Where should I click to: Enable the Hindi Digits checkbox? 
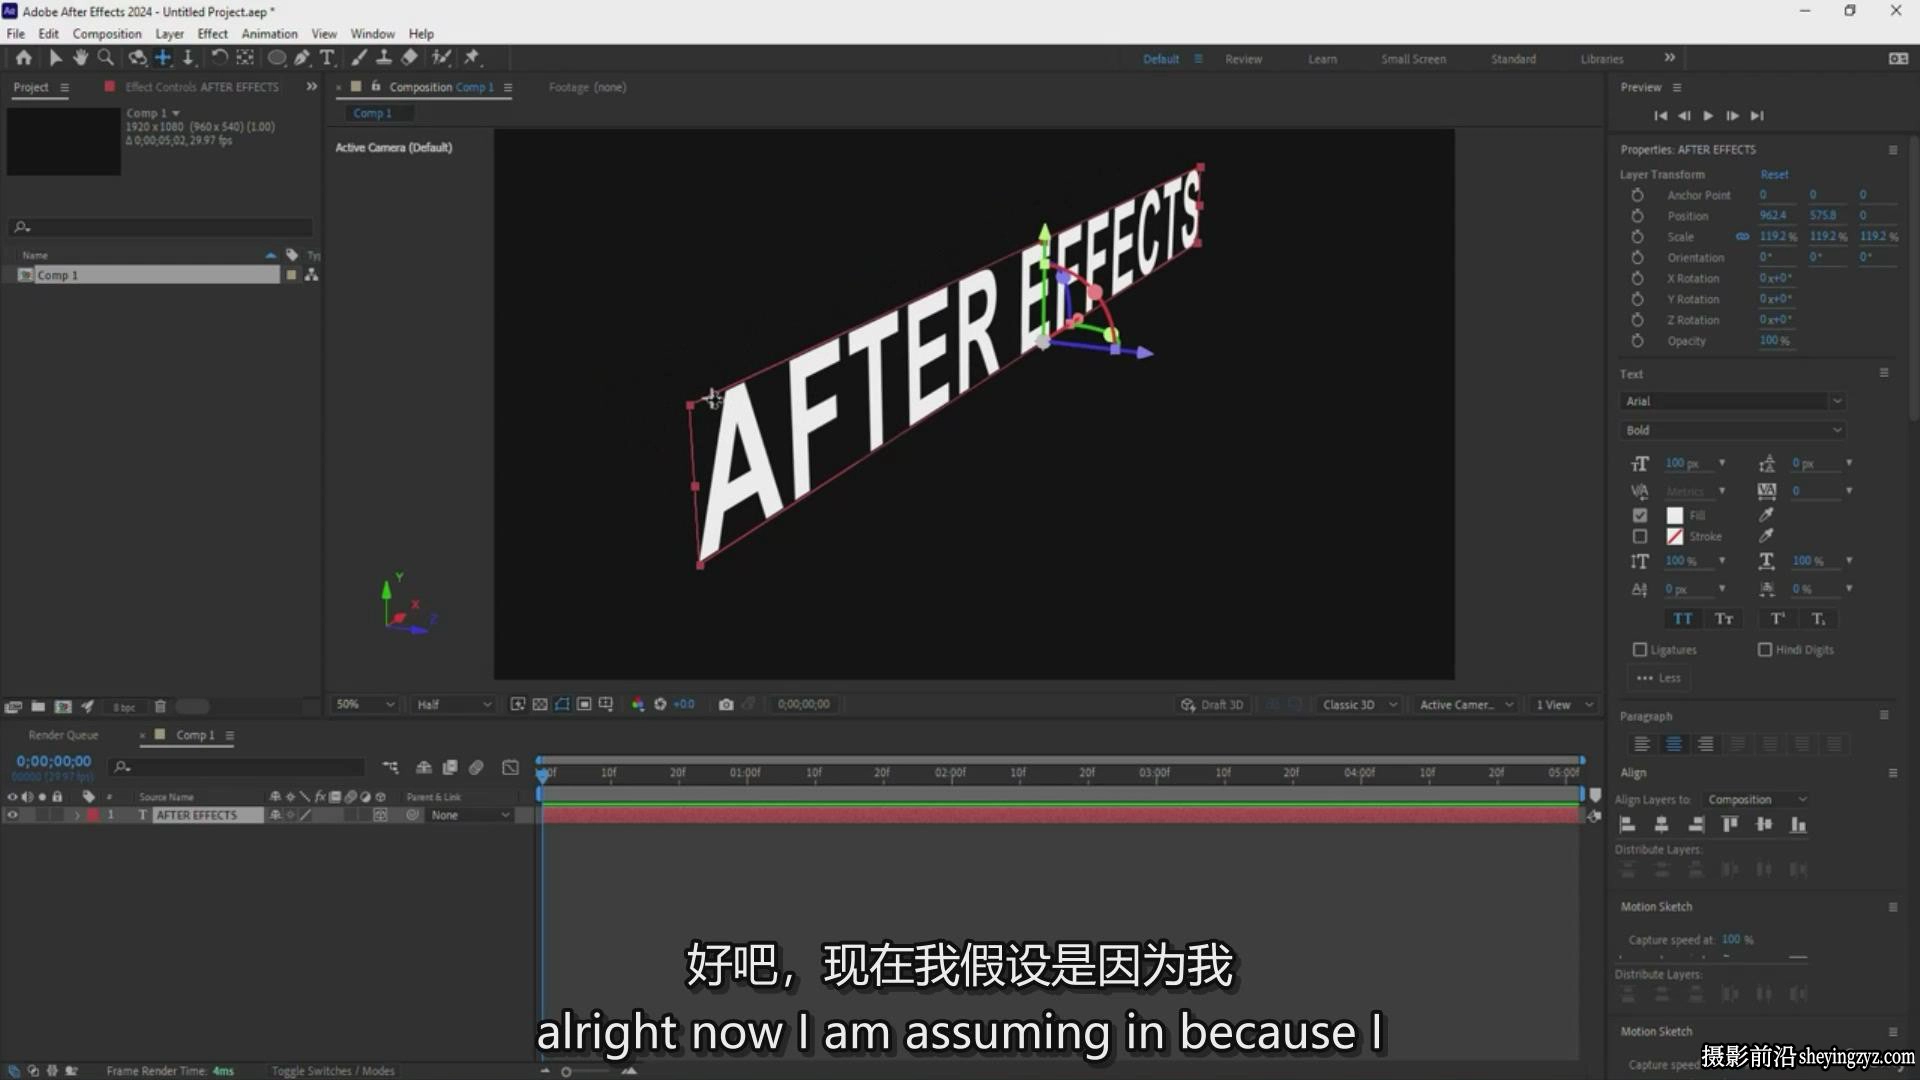pos(1765,649)
